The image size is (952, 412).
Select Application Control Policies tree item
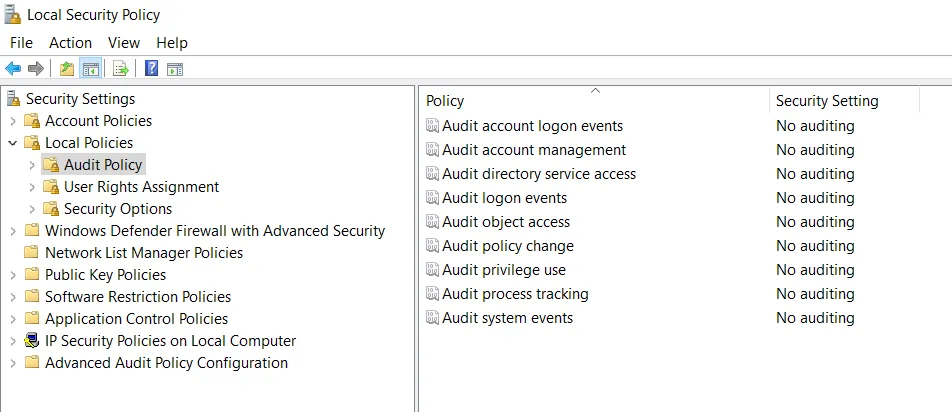(137, 319)
